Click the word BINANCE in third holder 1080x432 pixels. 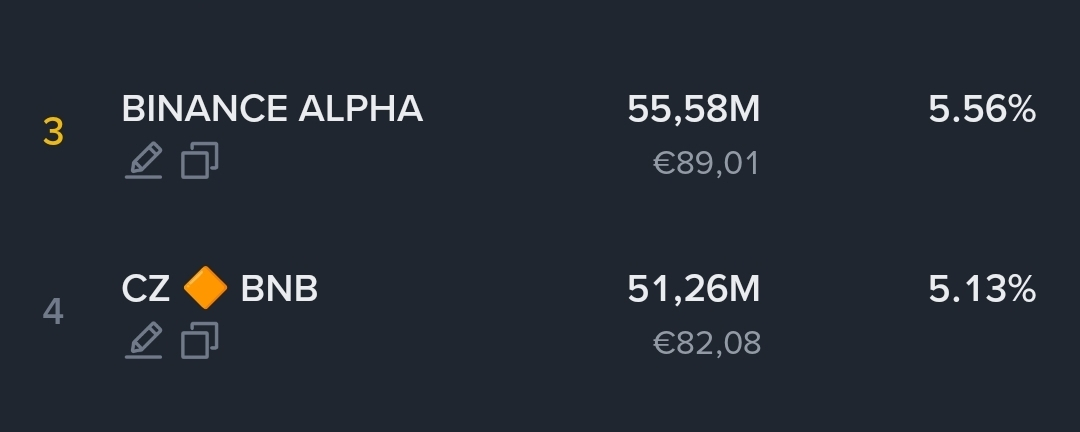click(205, 109)
